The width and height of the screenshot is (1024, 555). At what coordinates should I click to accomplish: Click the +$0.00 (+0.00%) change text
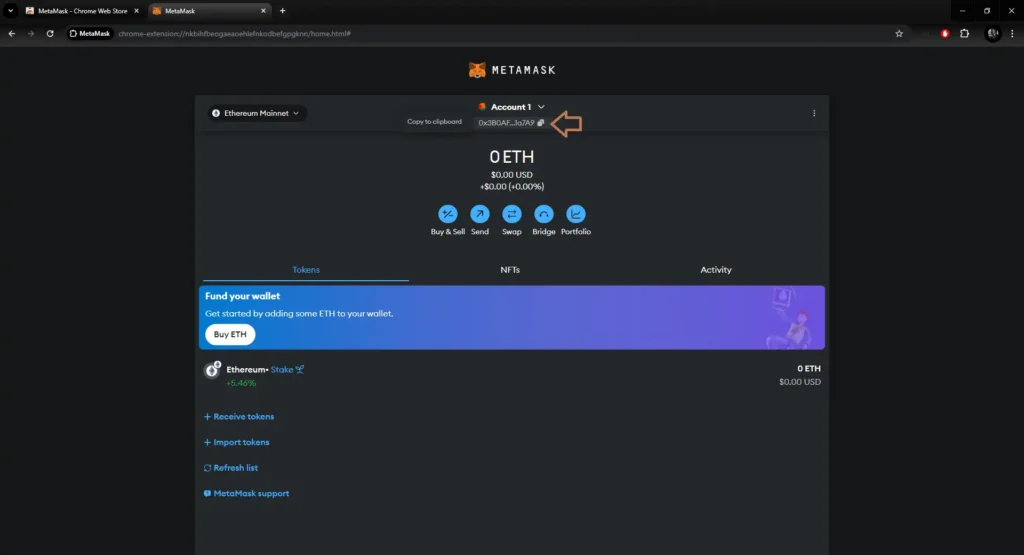click(511, 187)
